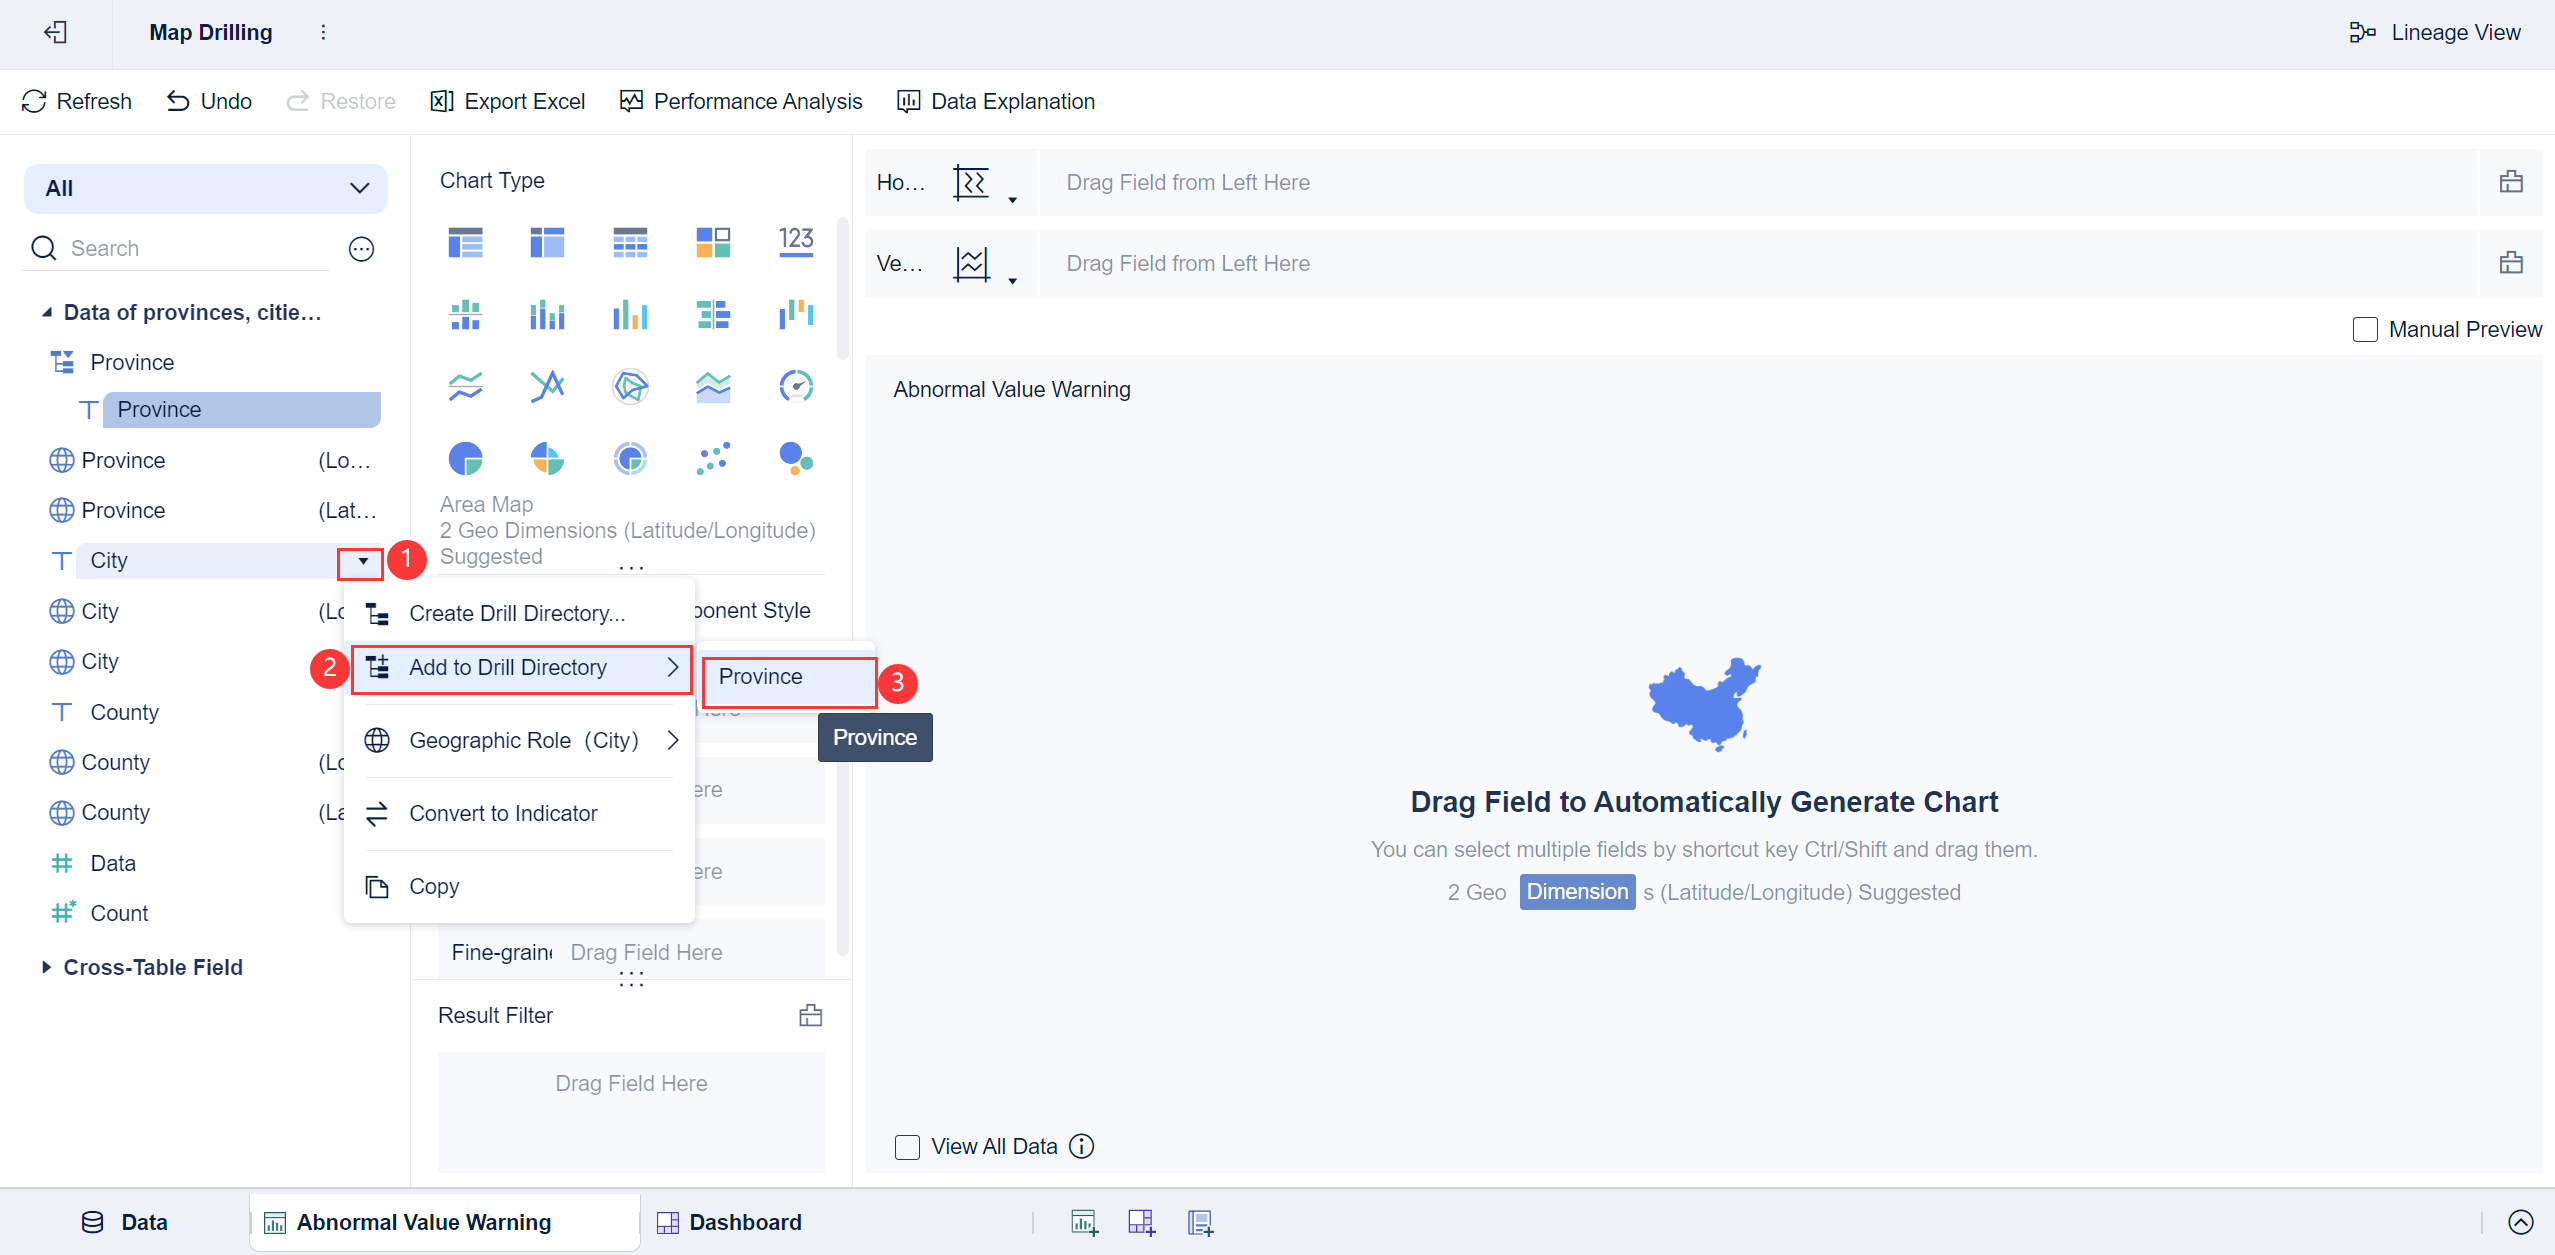Select the rose pie chart type icon

[x=547, y=459]
